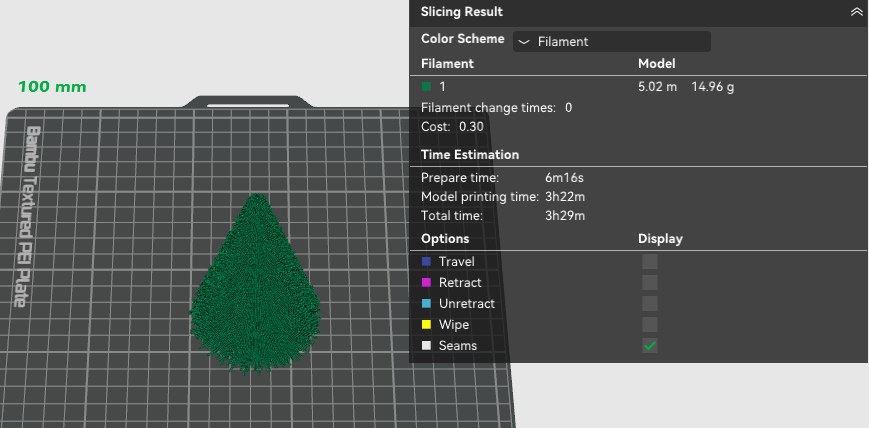Enable the Retract display checkbox
869x428 pixels.
pyautogui.click(x=650, y=283)
